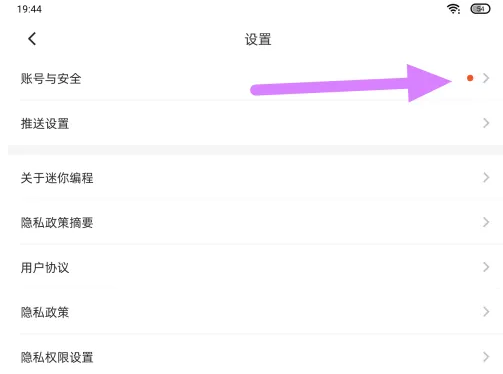Click the red notification dot
Screen dimensions: 503x374
point(470,78)
